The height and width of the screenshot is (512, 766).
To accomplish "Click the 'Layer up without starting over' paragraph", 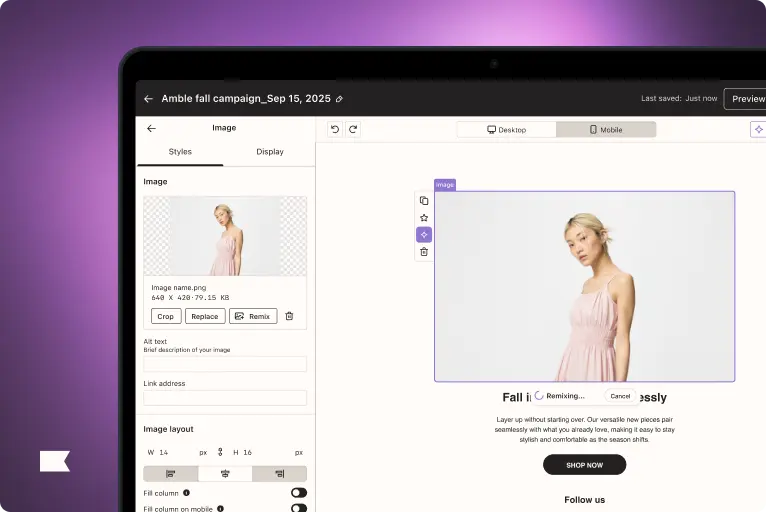I will 584,429.
